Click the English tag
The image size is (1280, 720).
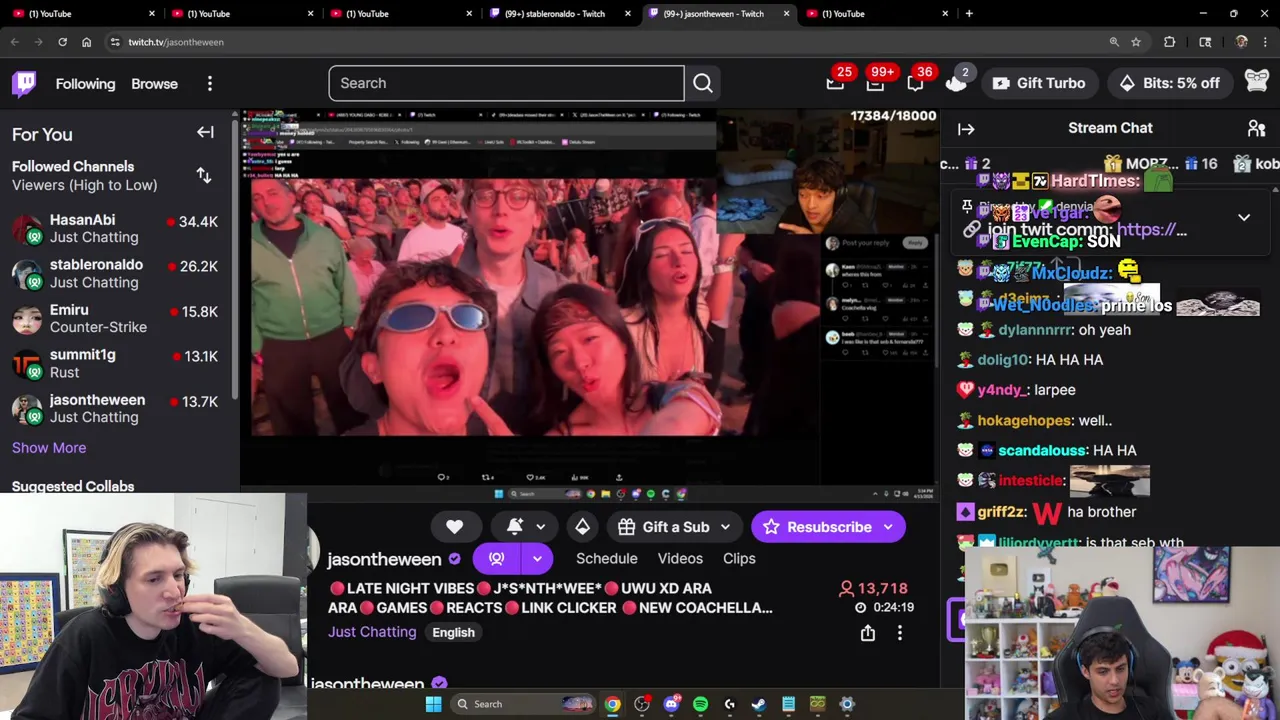(x=453, y=632)
